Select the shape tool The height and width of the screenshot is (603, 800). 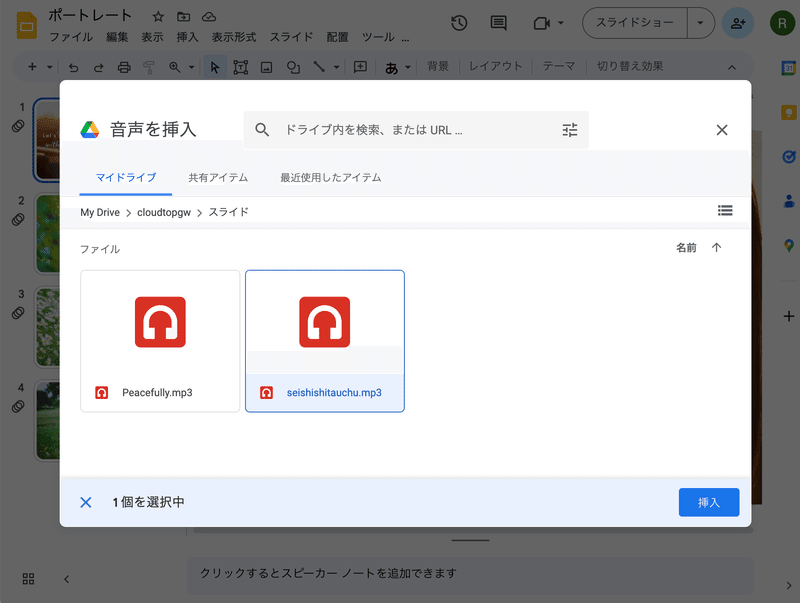click(293, 67)
